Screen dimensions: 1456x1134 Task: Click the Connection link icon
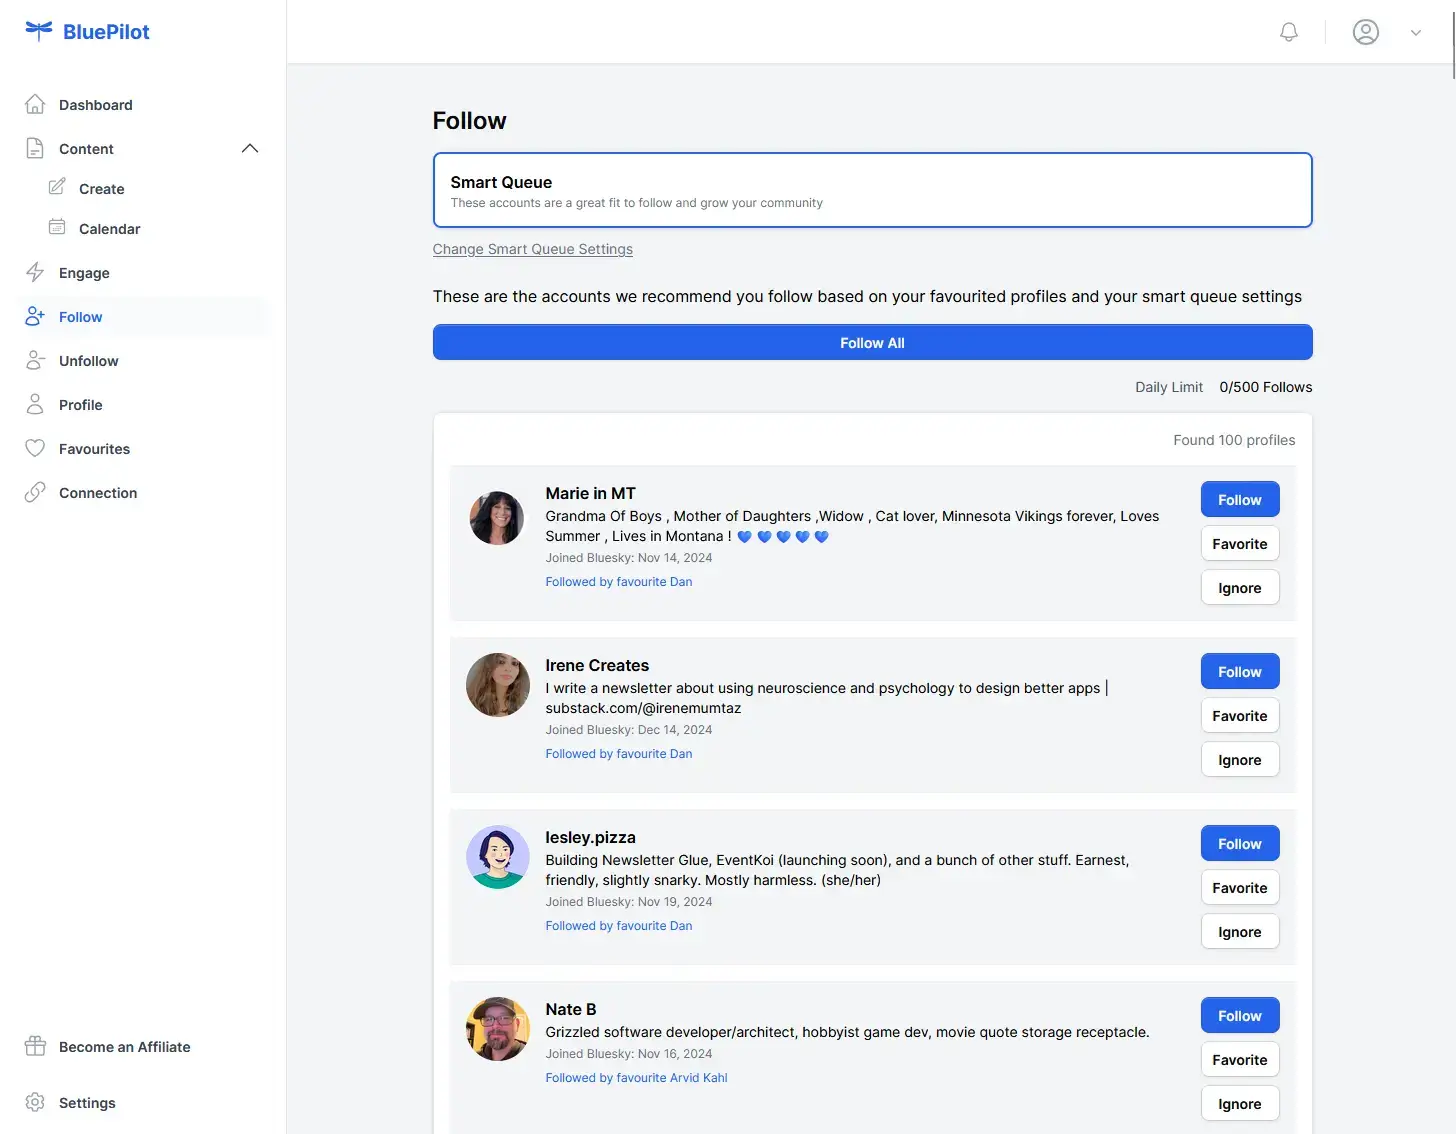[x=34, y=492]
